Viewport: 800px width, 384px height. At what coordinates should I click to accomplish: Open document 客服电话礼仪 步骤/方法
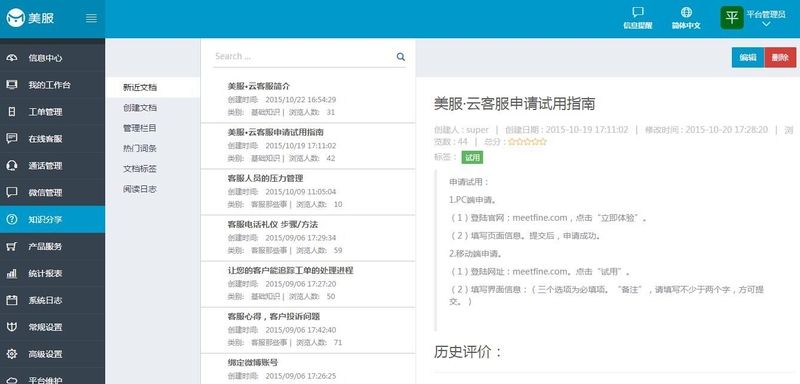click(x=273, y=224)
